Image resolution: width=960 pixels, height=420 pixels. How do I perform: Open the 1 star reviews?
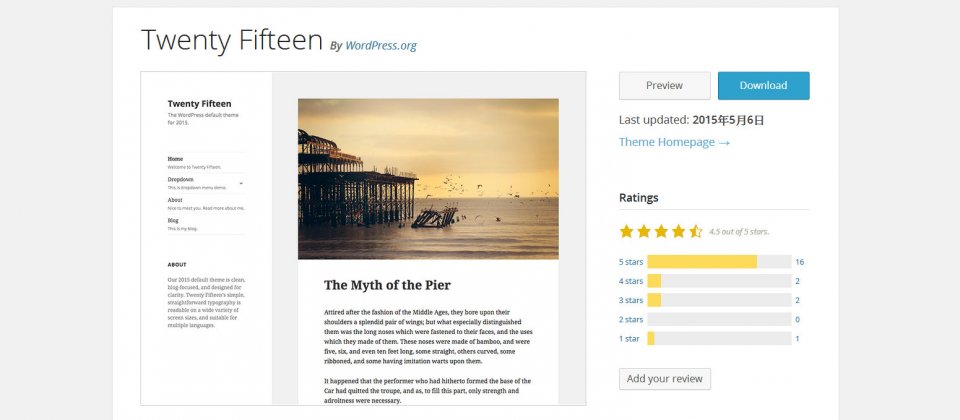click(629, 339)
